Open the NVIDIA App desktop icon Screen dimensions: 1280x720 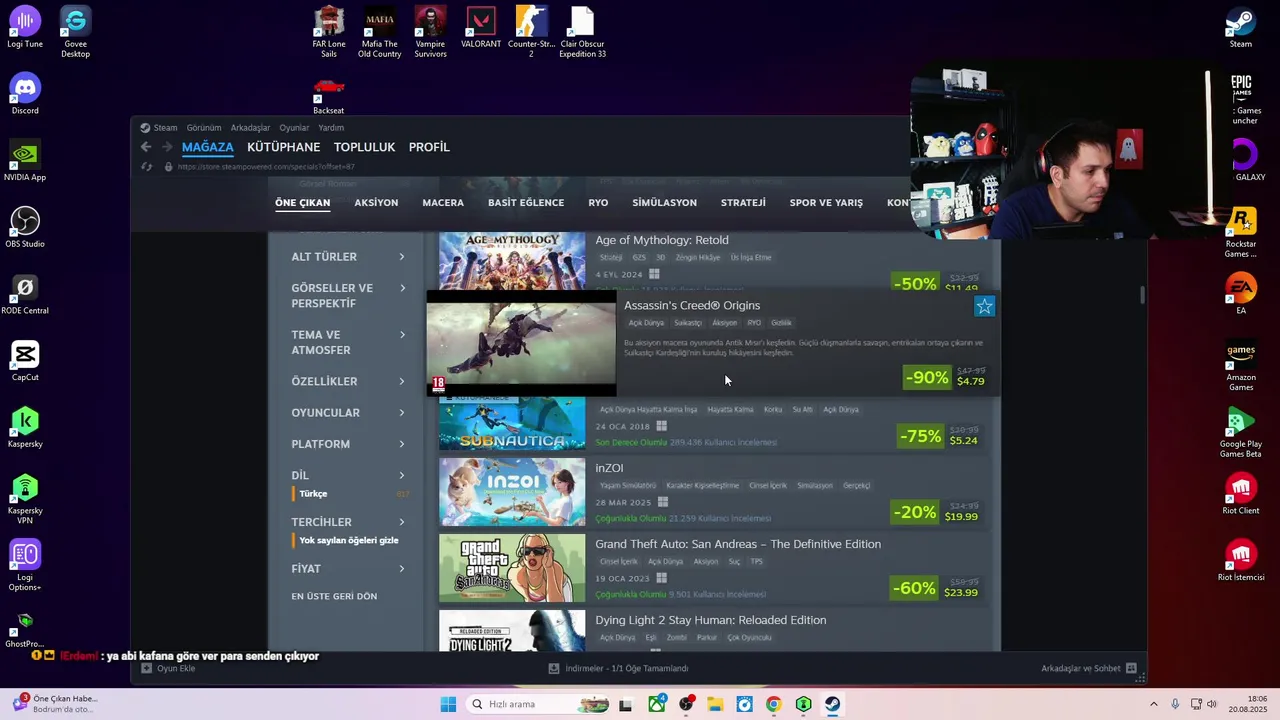(25, 161)
